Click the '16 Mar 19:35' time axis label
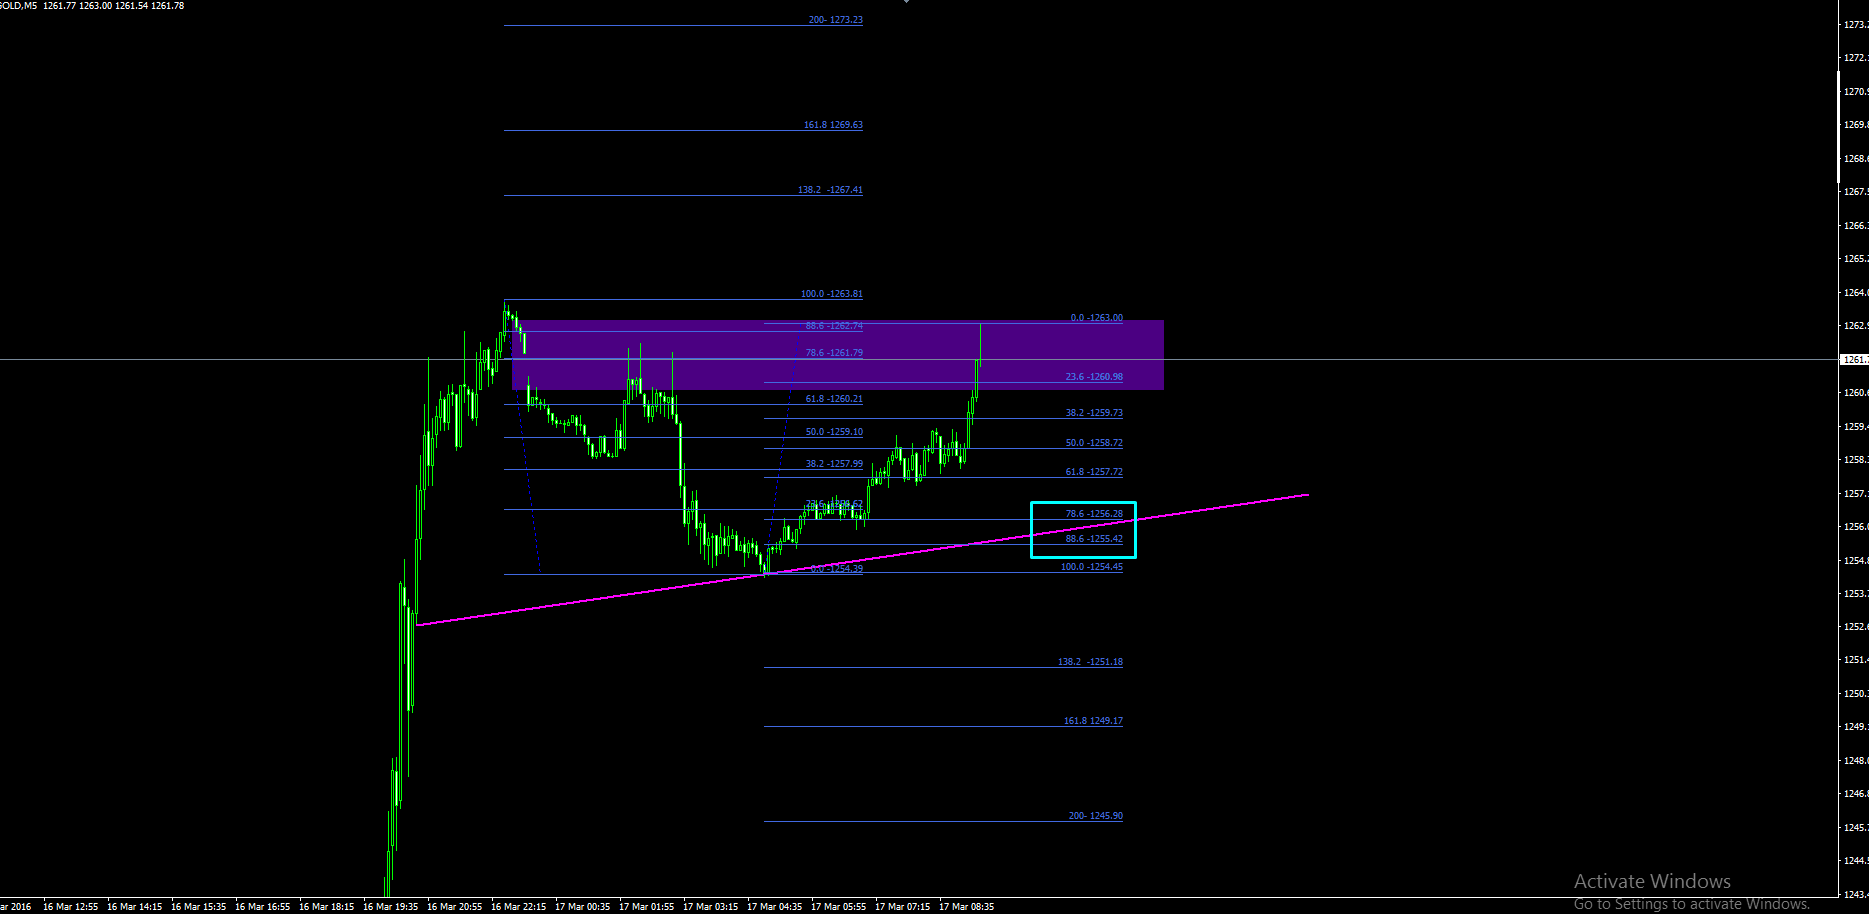 (x=390, y=907)
